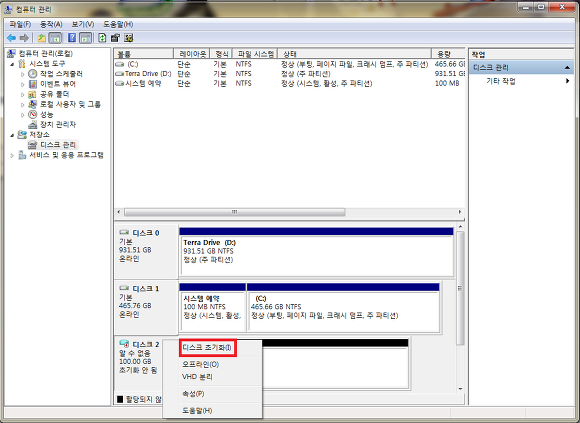The height and width of the screenshot is (423, 580).
Task: Open the 도움말(H) menu in the menu bar
Action: [x=118, y=24]
